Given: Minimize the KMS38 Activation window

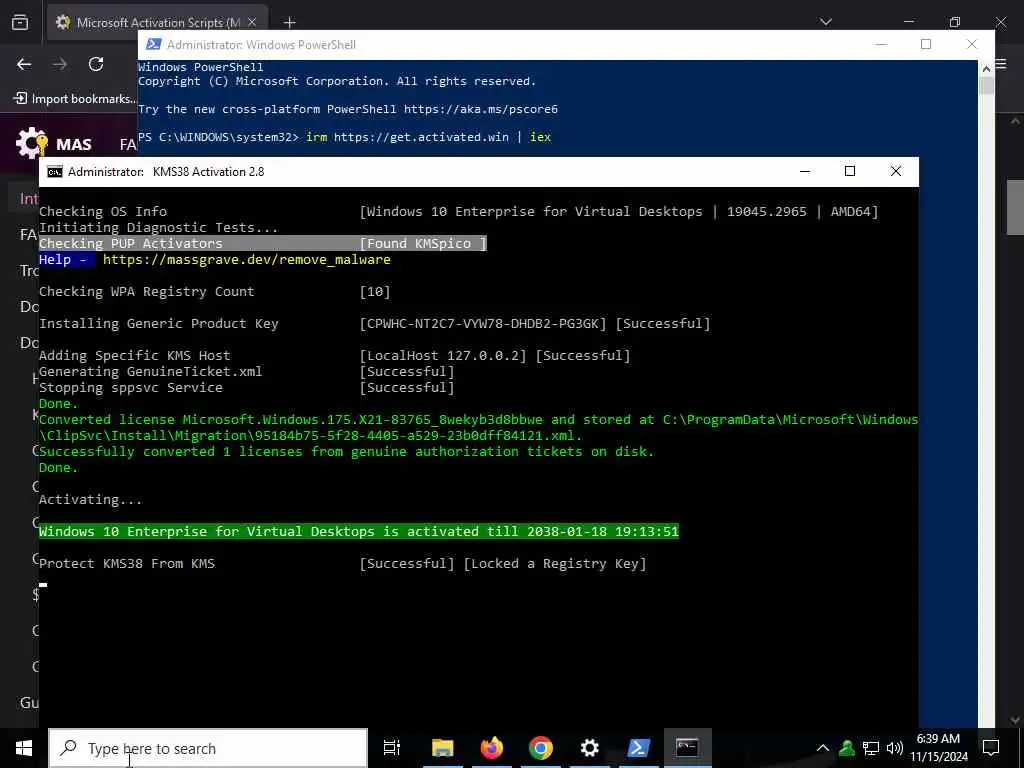Looking at the screenshot, I should click(805, 171).
